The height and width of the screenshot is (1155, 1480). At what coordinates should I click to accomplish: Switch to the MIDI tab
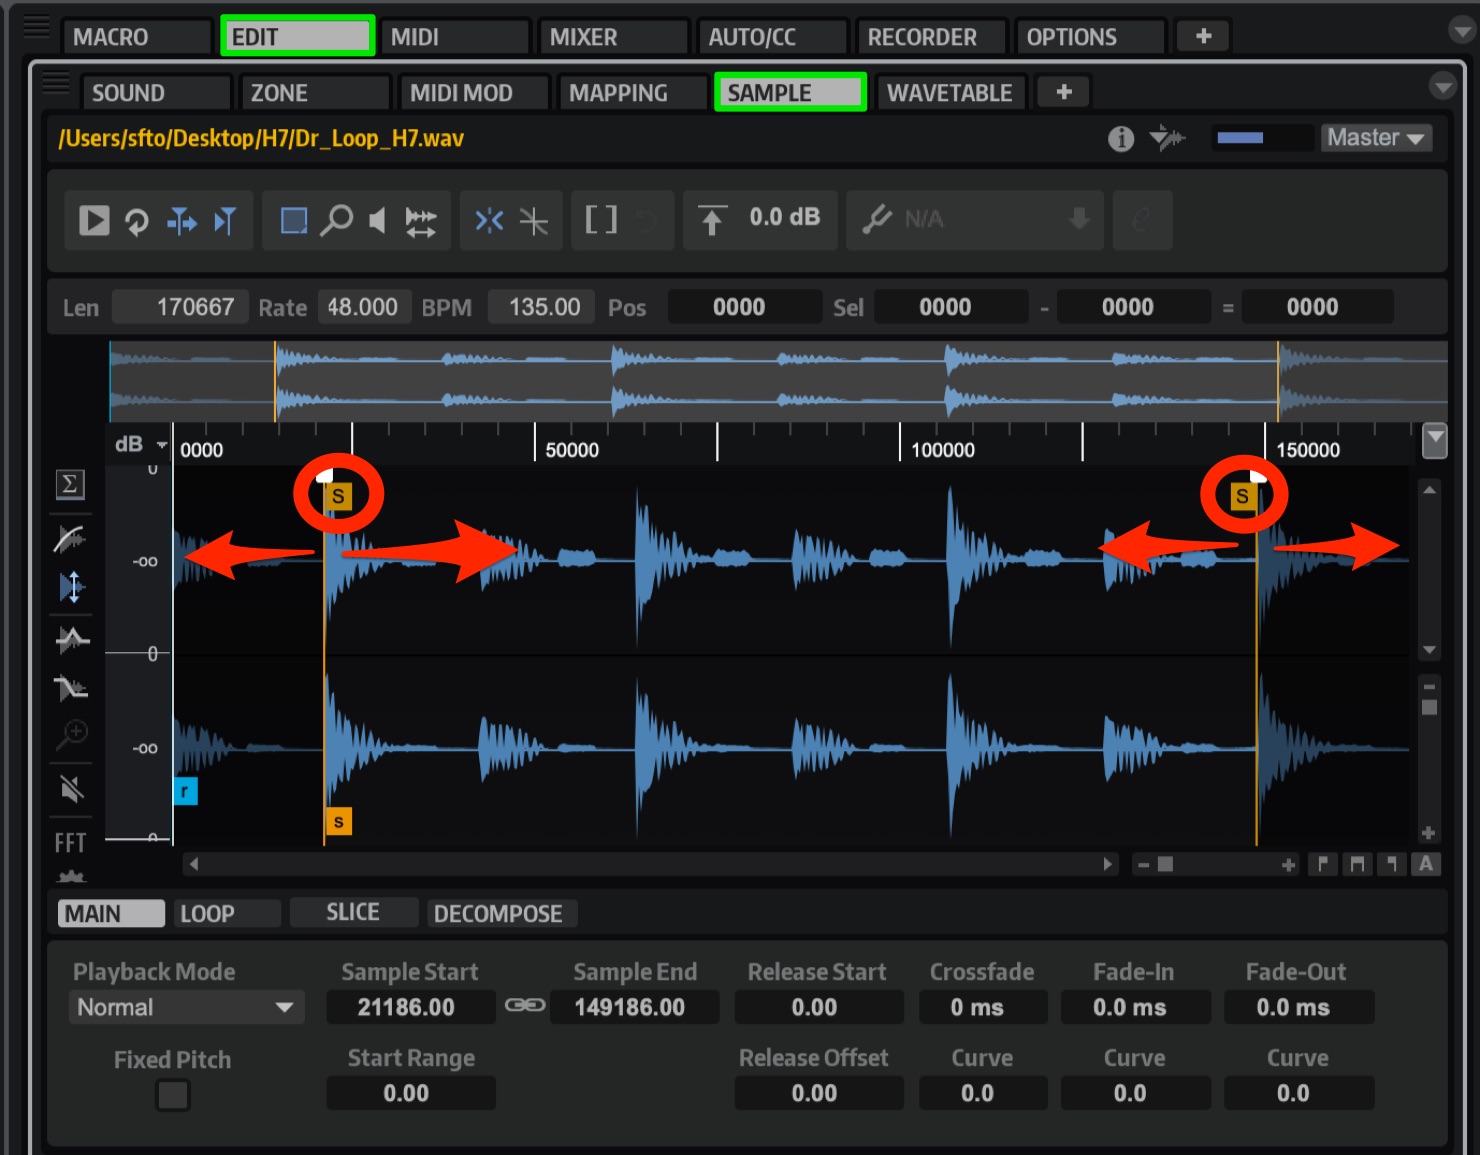tap(455, 37)
